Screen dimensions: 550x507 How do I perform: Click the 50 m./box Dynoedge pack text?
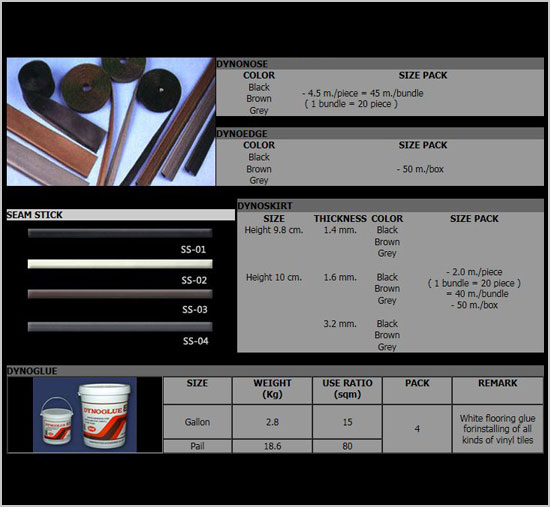pos(420,169)
